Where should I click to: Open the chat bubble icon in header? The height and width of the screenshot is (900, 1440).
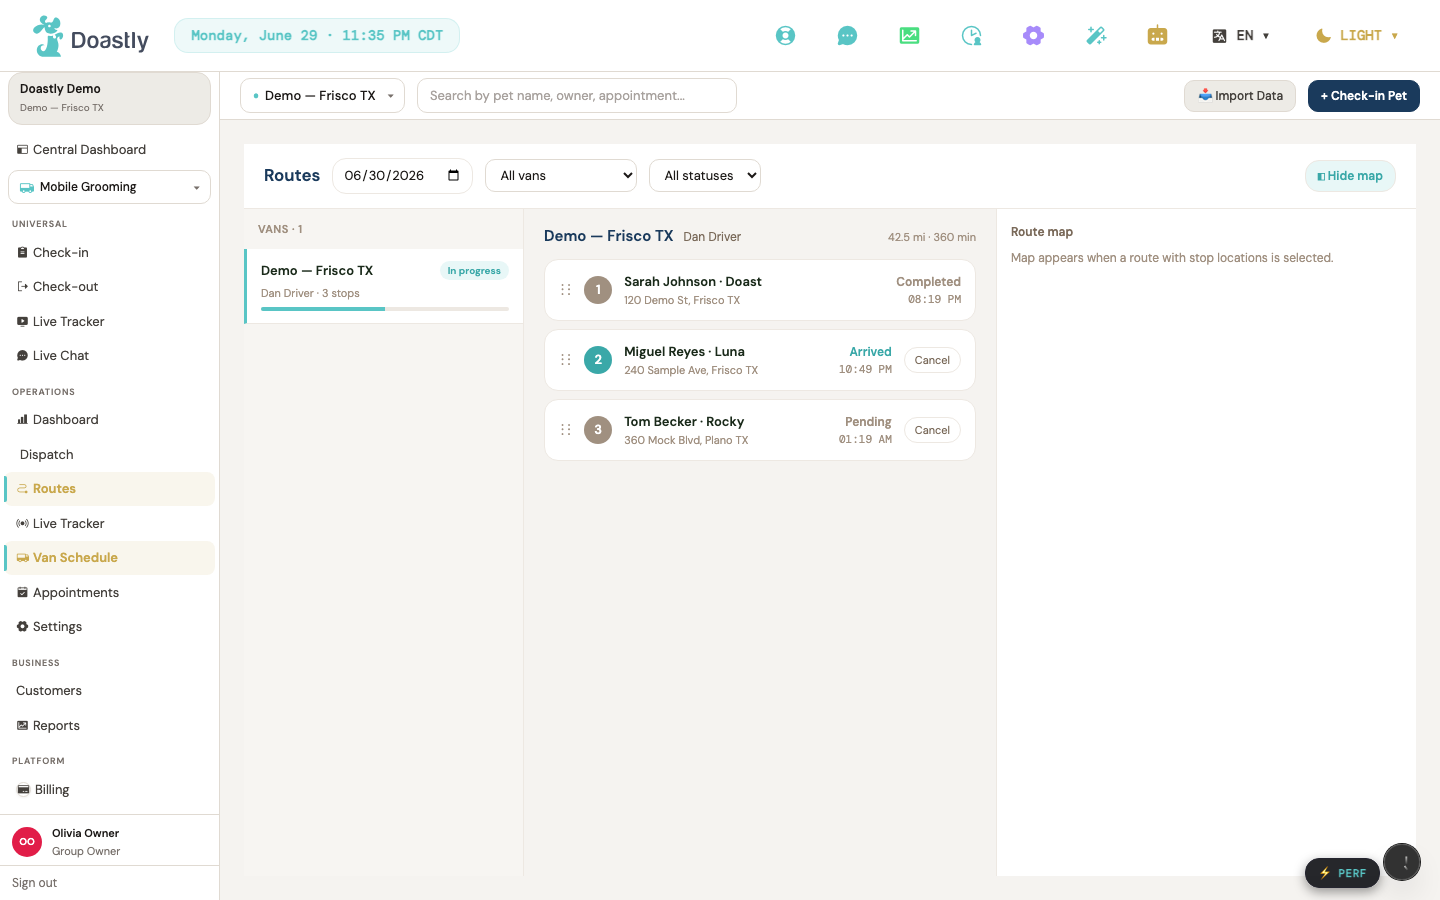pyautogui.click(x=847, y=36)
